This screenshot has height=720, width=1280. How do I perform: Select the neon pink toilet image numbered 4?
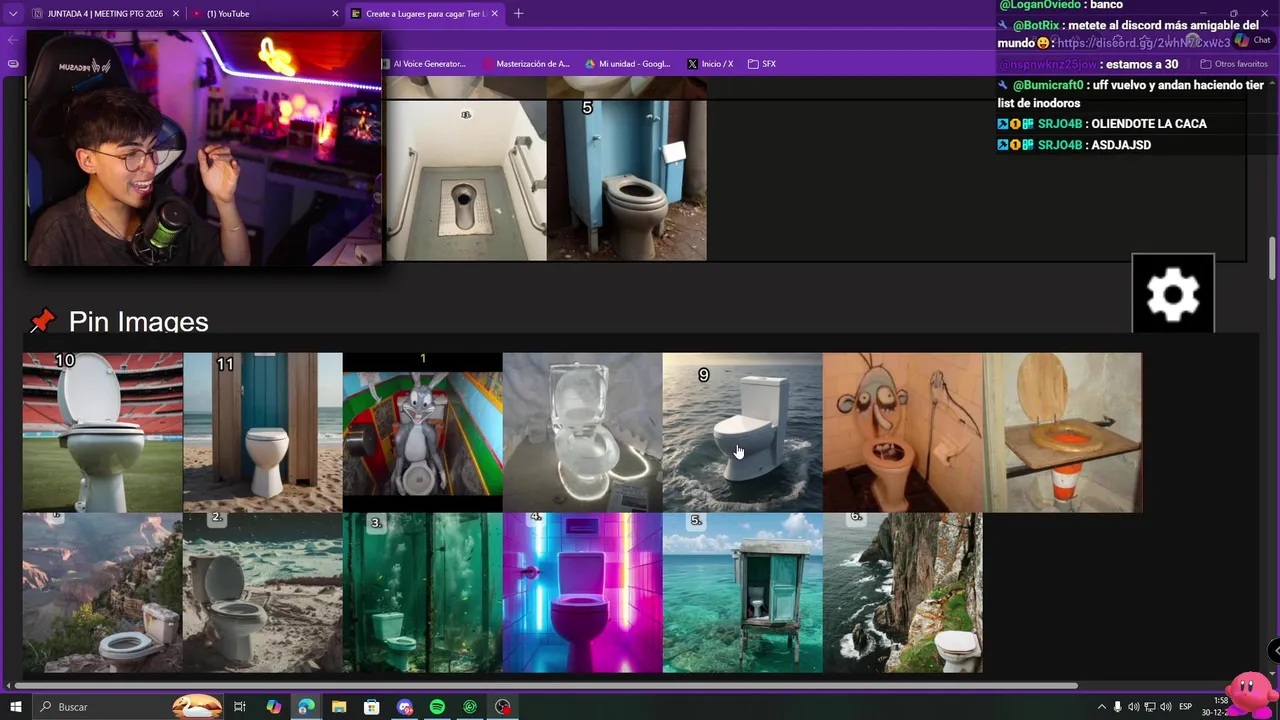click(583, 592)
